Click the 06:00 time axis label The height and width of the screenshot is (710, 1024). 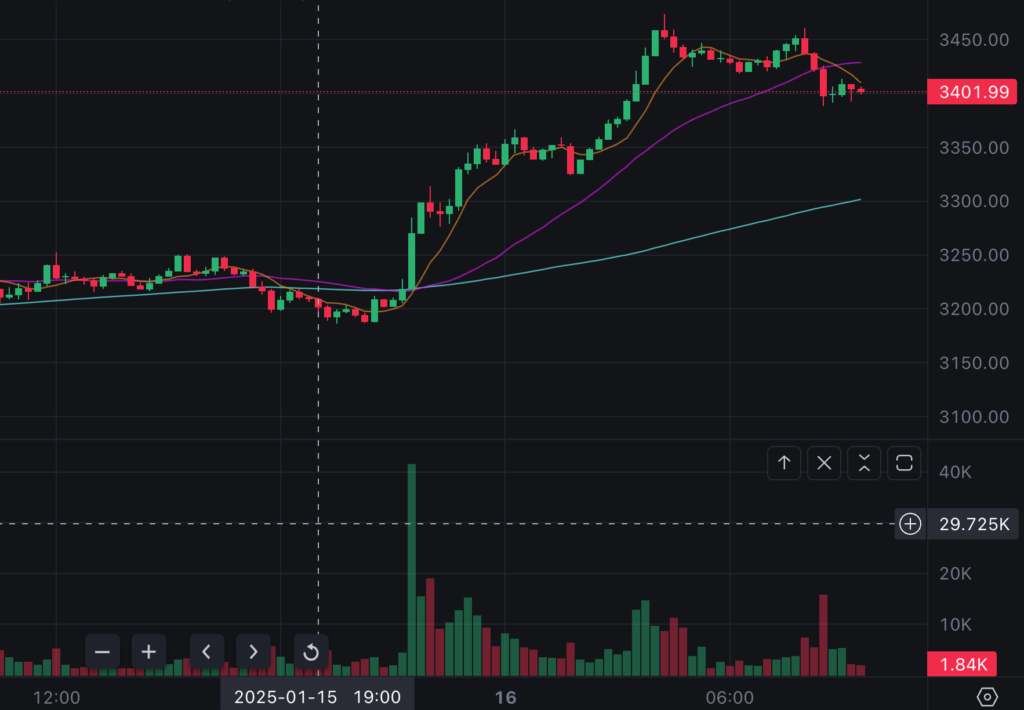point(729,698)
